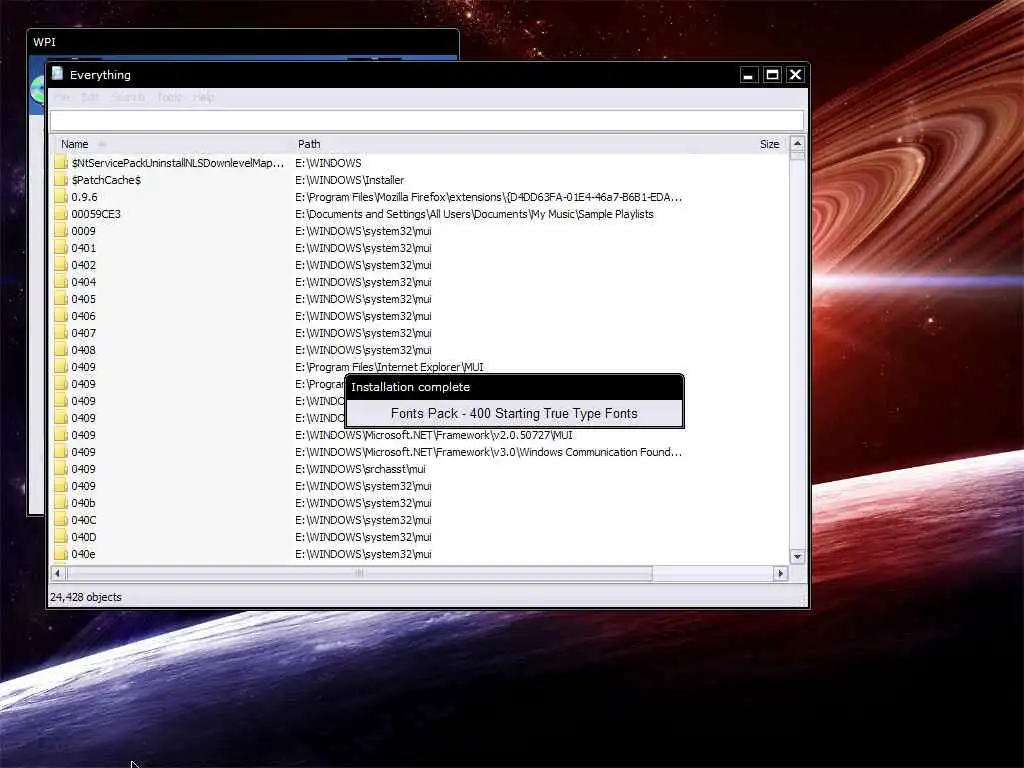Click the Mozilla Firefox extensions path
The image size is (1024, 768).
point(488,197)
